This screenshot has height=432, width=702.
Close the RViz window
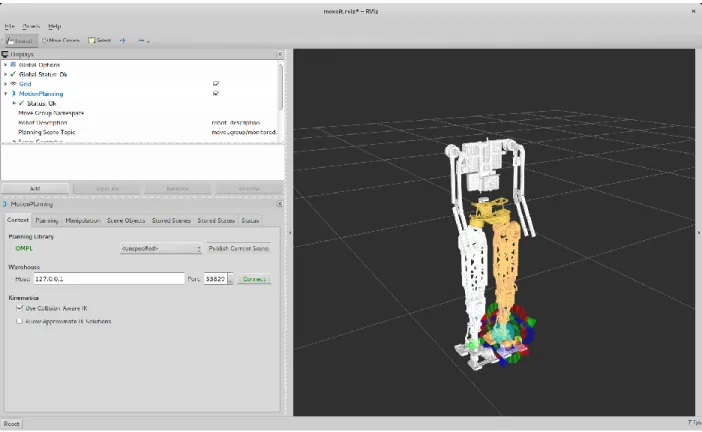coord(693,11)
